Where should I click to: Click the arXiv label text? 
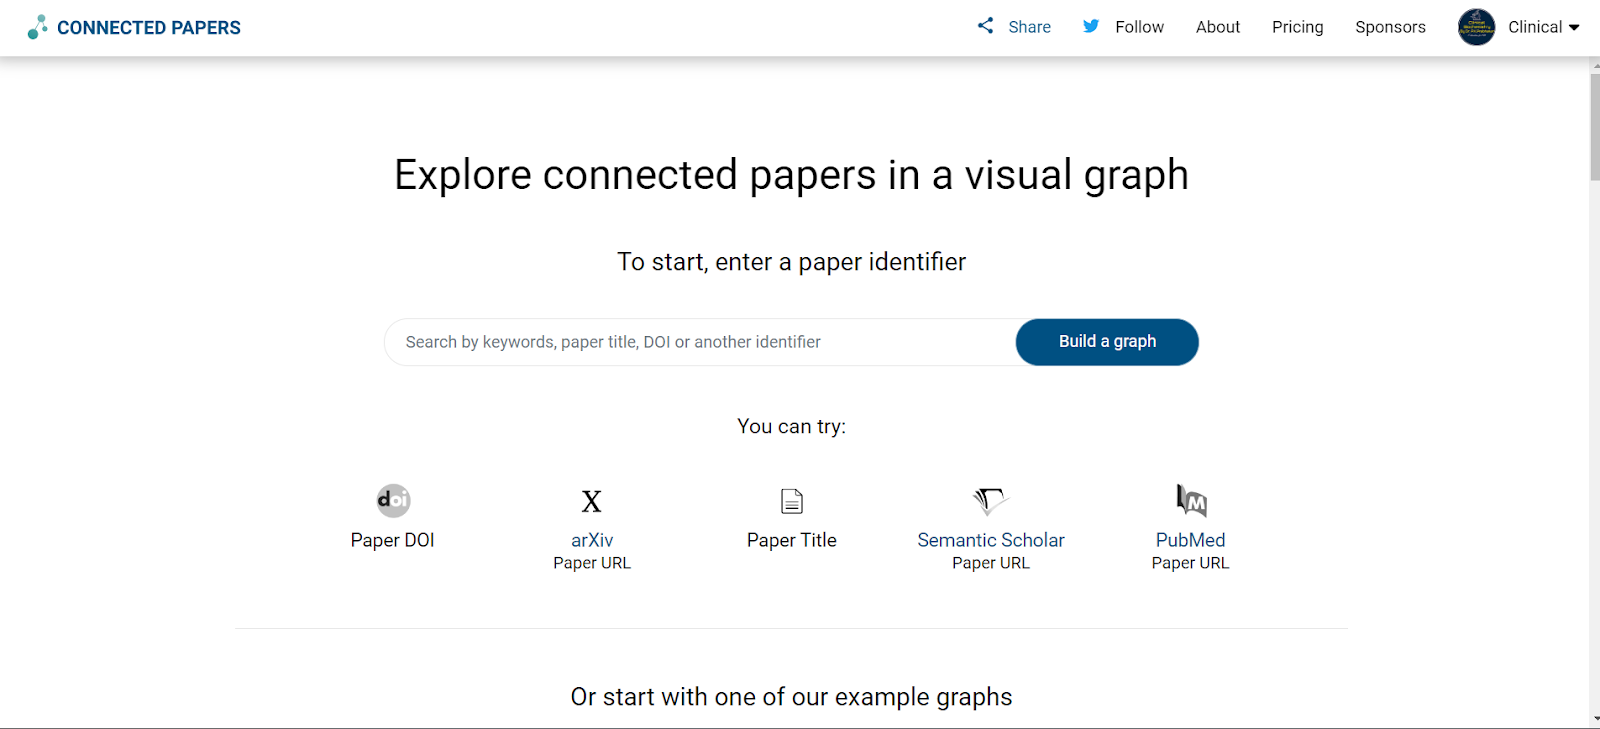coord(592,540)
